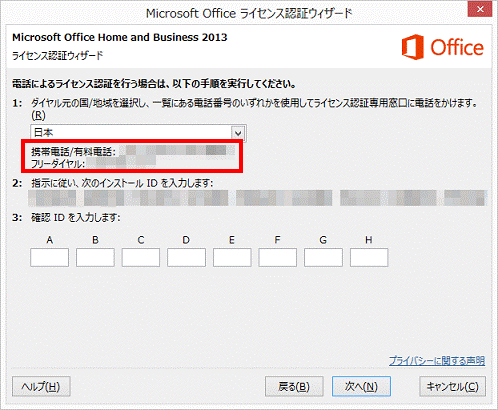Go back with 戻る(B) button

pos(294,386)
